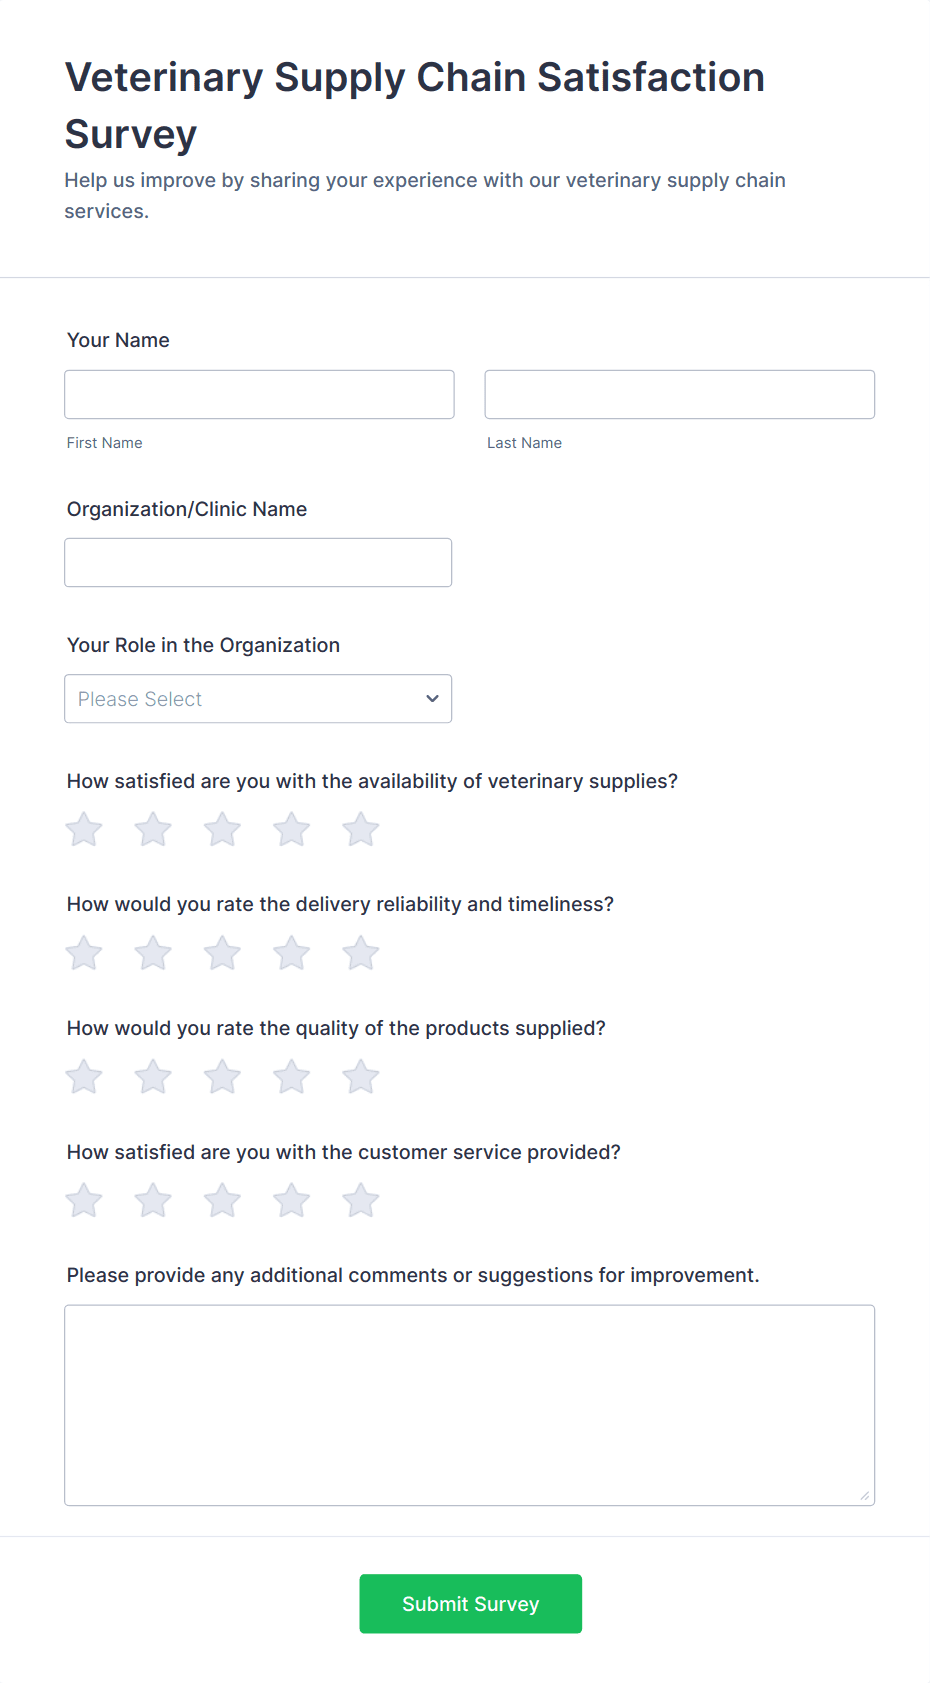Give product quality five stars
The width and height of the screenshot is (930, 1683).
coord(360,1078)
